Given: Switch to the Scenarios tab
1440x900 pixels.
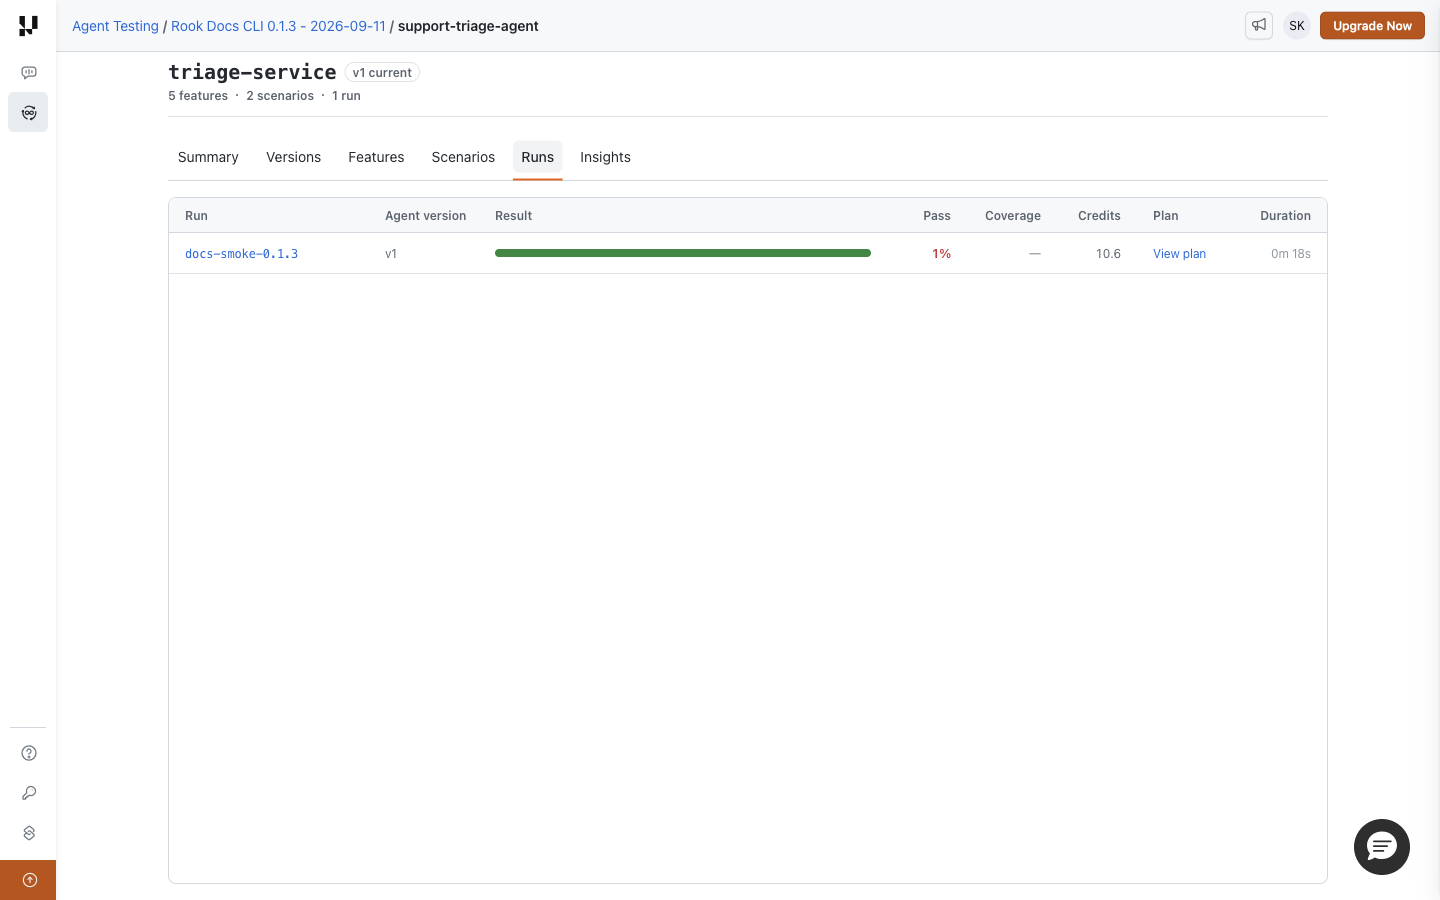Looking at the screenshot, I should click(463, 157).
